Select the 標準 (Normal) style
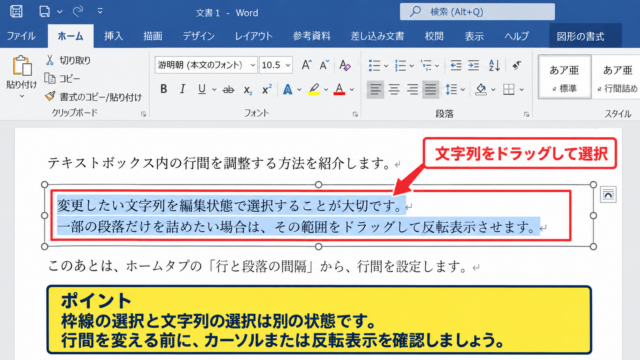The width and height of the screenshot is (640, 360). click(x=564, y=77)
